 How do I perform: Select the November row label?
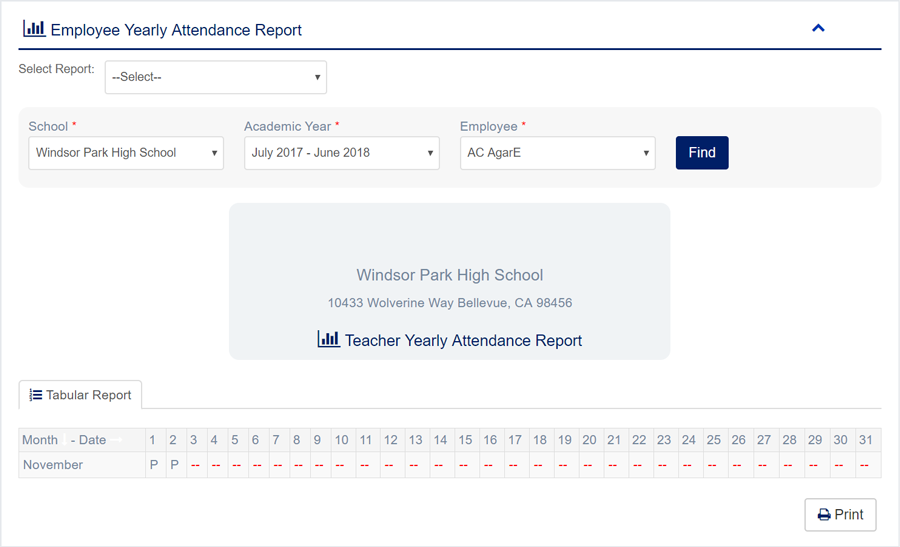click(53, 465)
